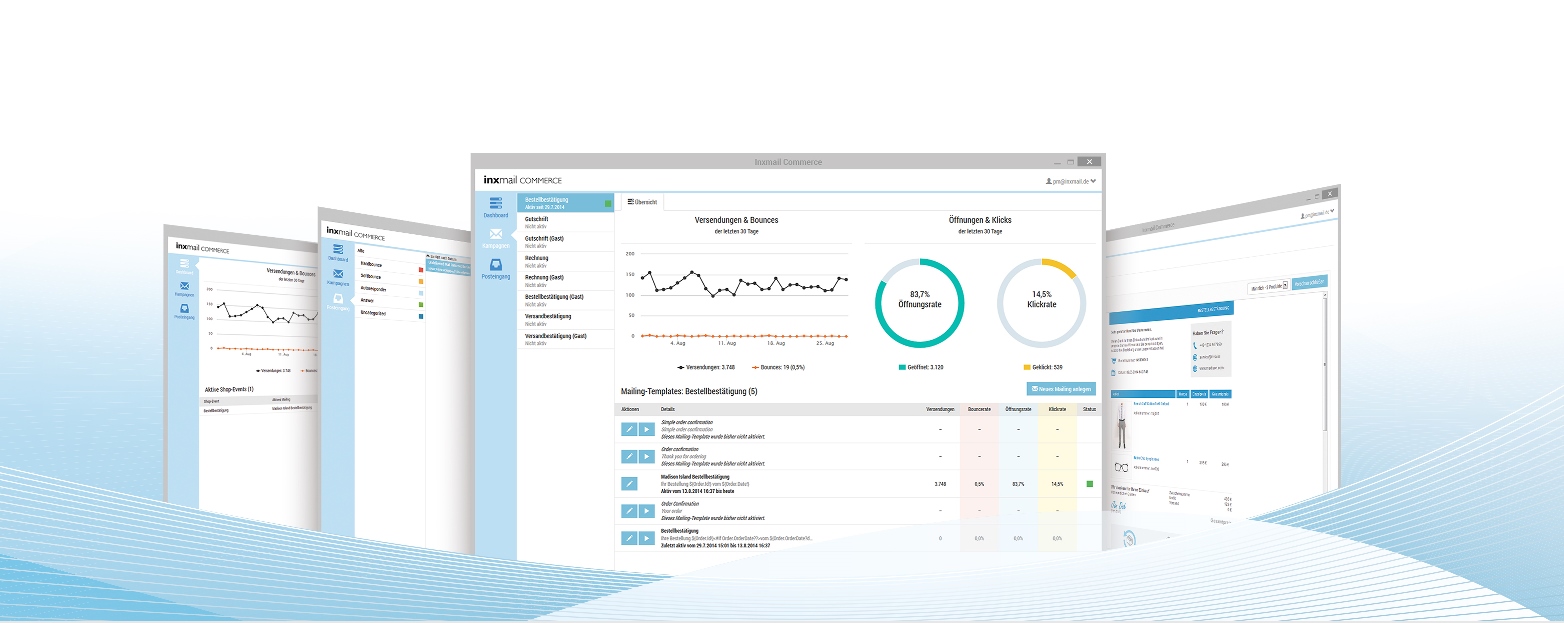Edit the Simple order confirmation template
Image resolution: width=1564 pixels, height=623 pixels.
(x=629, y=429)
